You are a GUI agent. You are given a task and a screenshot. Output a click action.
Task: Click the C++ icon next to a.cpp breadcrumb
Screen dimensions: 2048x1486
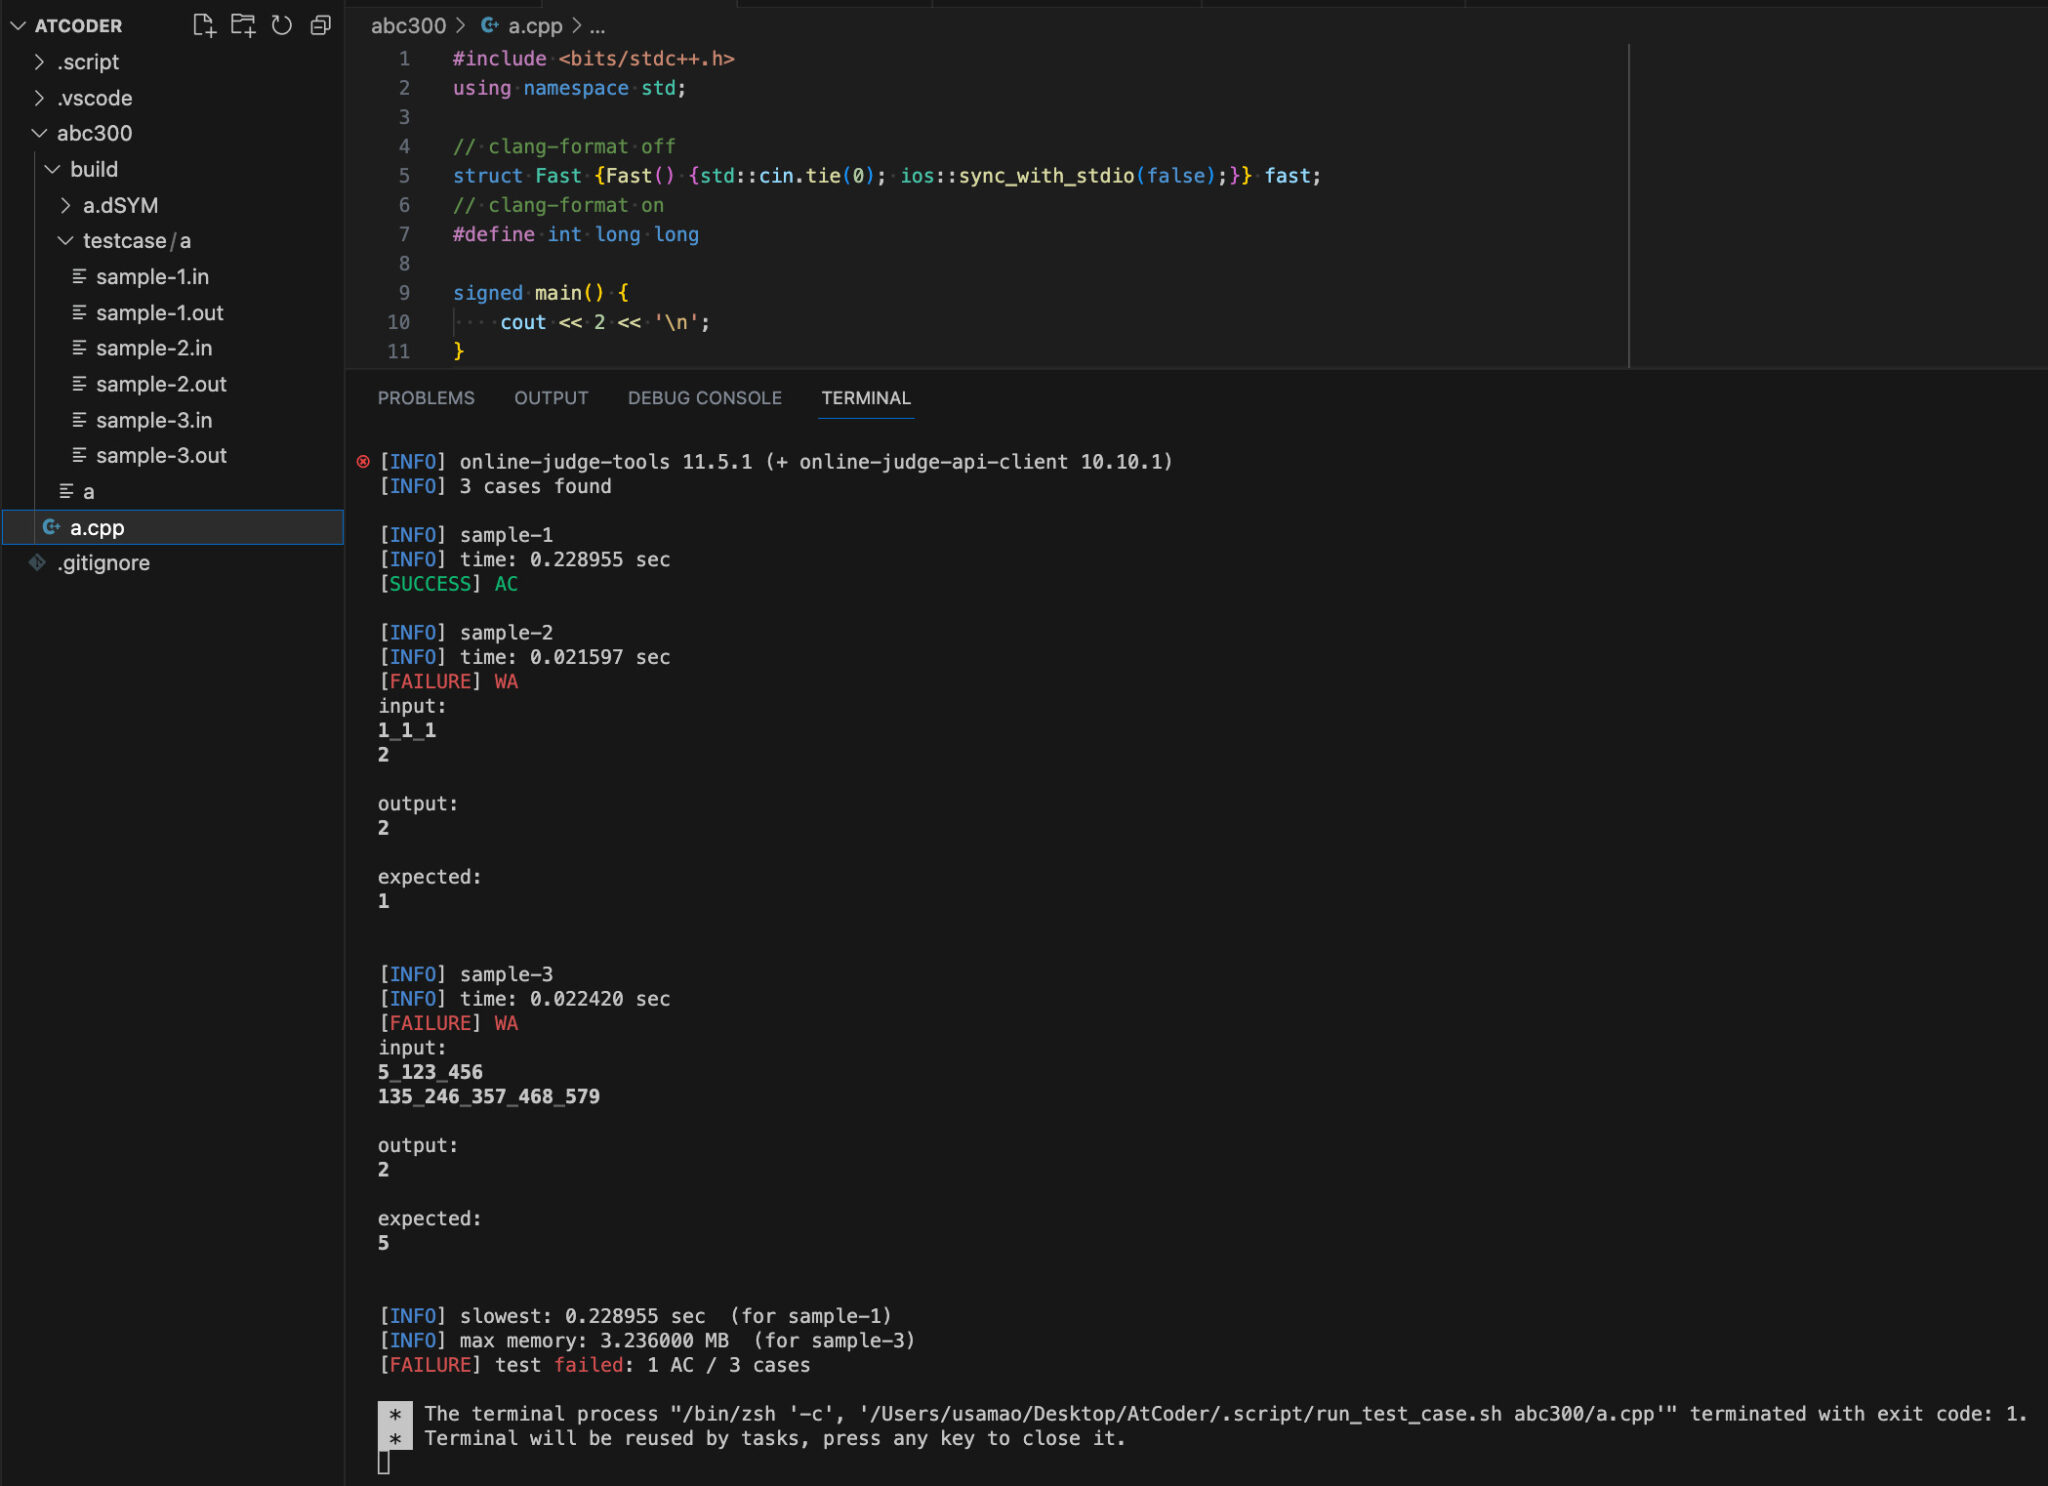tap(489, 26)
